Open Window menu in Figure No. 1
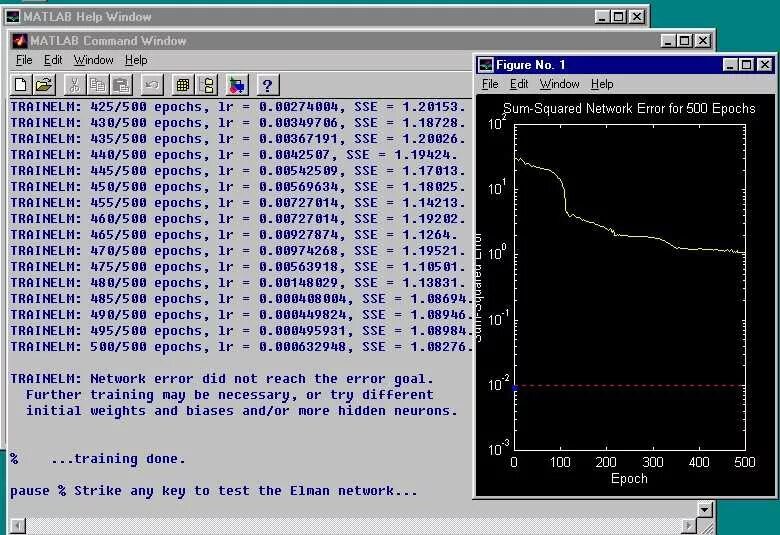Screen dimensions: 780x535 pyautogui.click(x=560, y=84)
